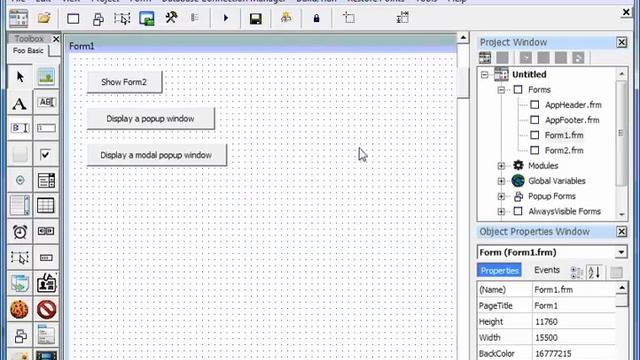Select the cookie control in the Toolbox

(20, 309)
